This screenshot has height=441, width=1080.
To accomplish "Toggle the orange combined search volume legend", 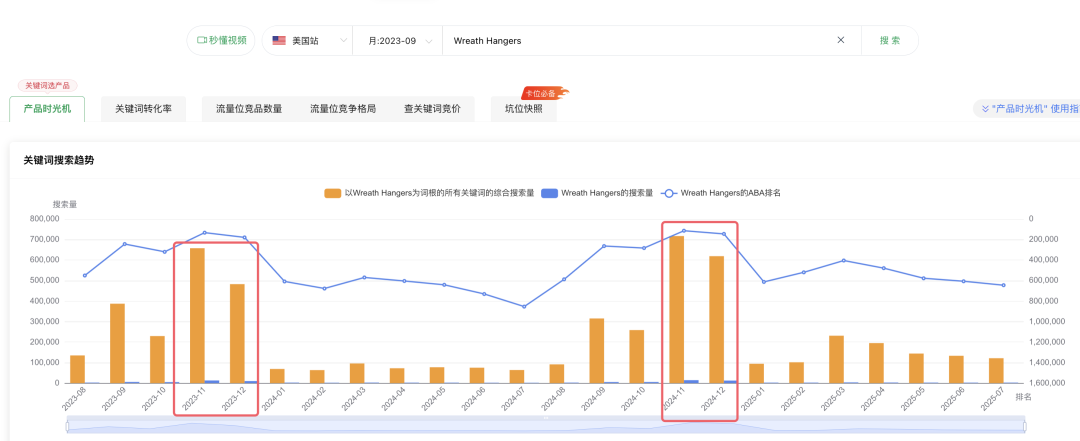I will pos(429,194).
